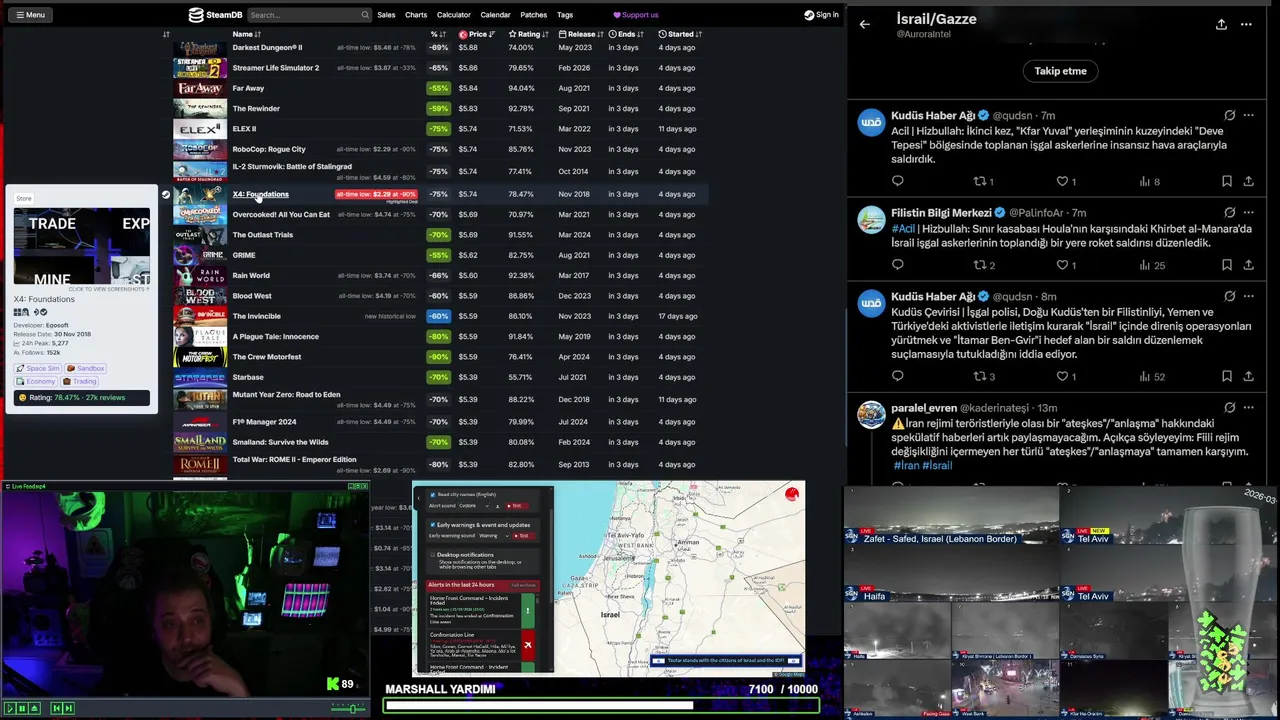Bookmark the Filistin Bilgi Merkezi tweet
The height and width of the screenshot is (720, 1280).
tap(1226, 265)
